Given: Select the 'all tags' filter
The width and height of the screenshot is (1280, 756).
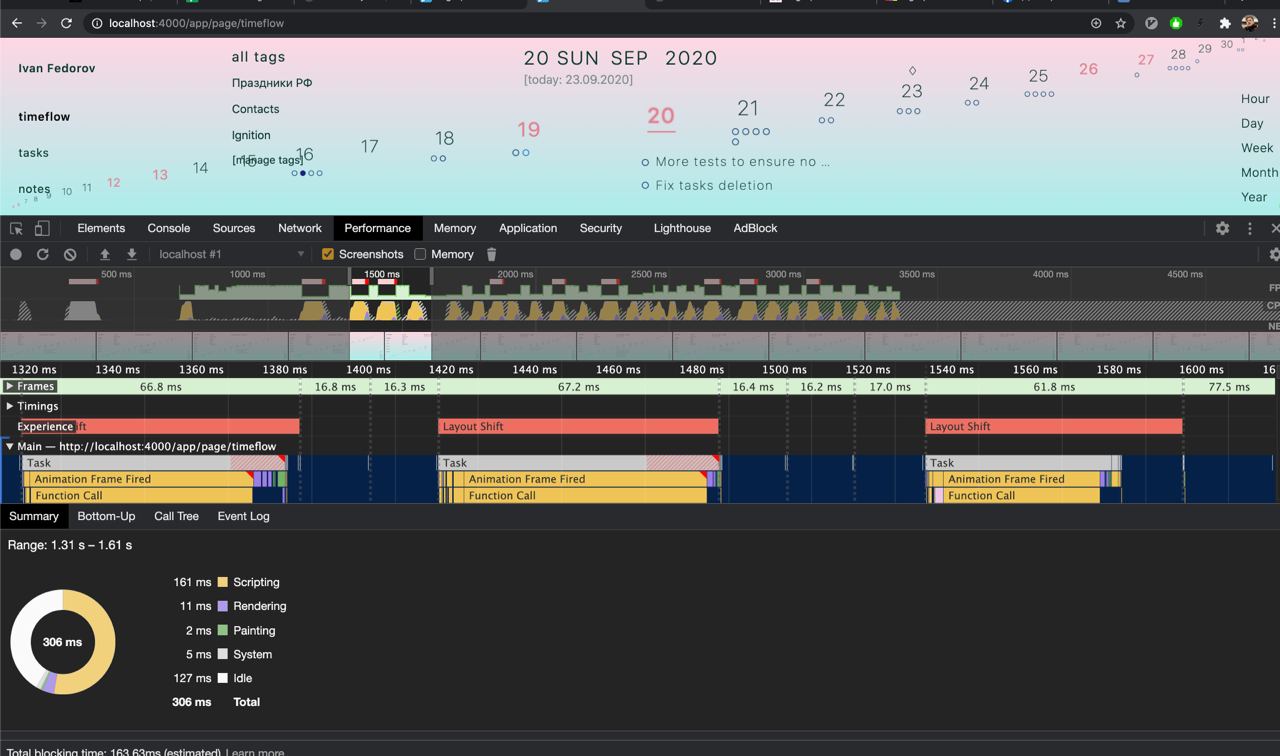Looking at the screenshot, I should coord(258,57).
